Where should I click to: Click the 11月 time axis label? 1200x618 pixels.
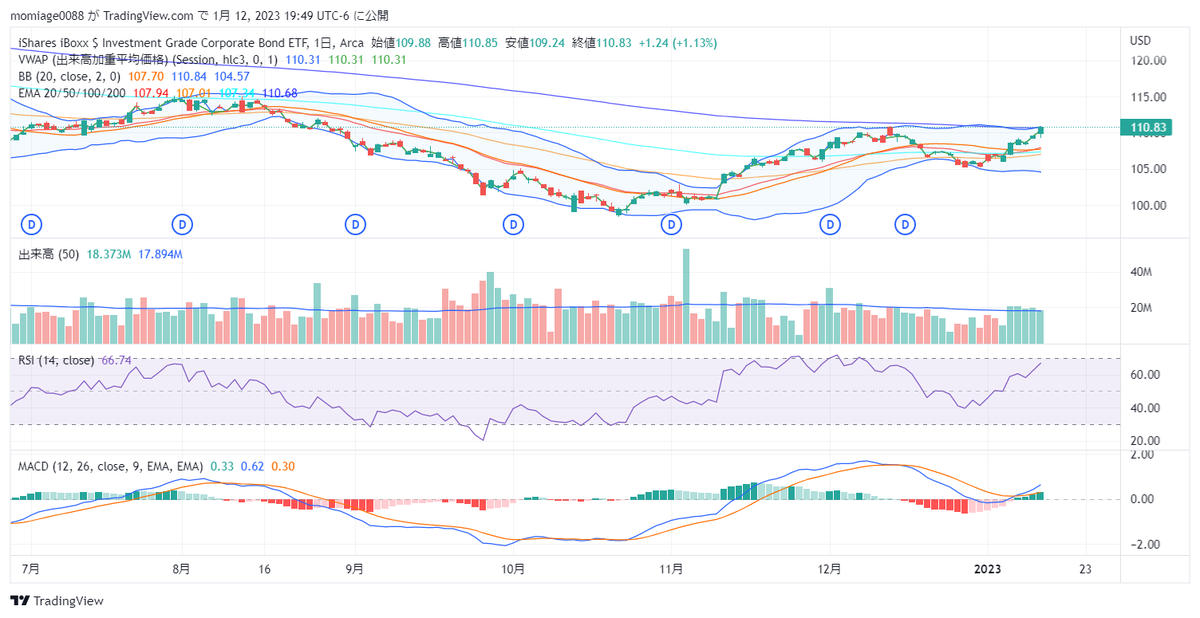pyautogui.click(x=671, y=569)
